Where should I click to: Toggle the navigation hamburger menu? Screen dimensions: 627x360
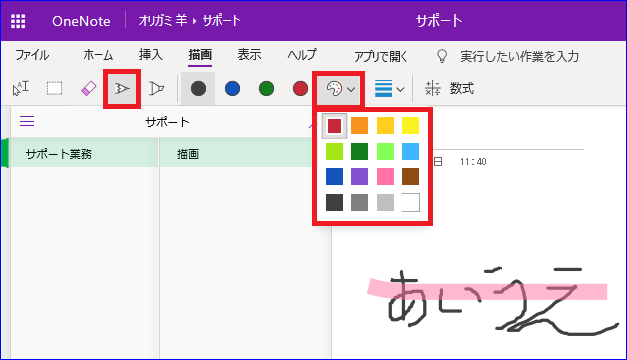pos(27,121)
